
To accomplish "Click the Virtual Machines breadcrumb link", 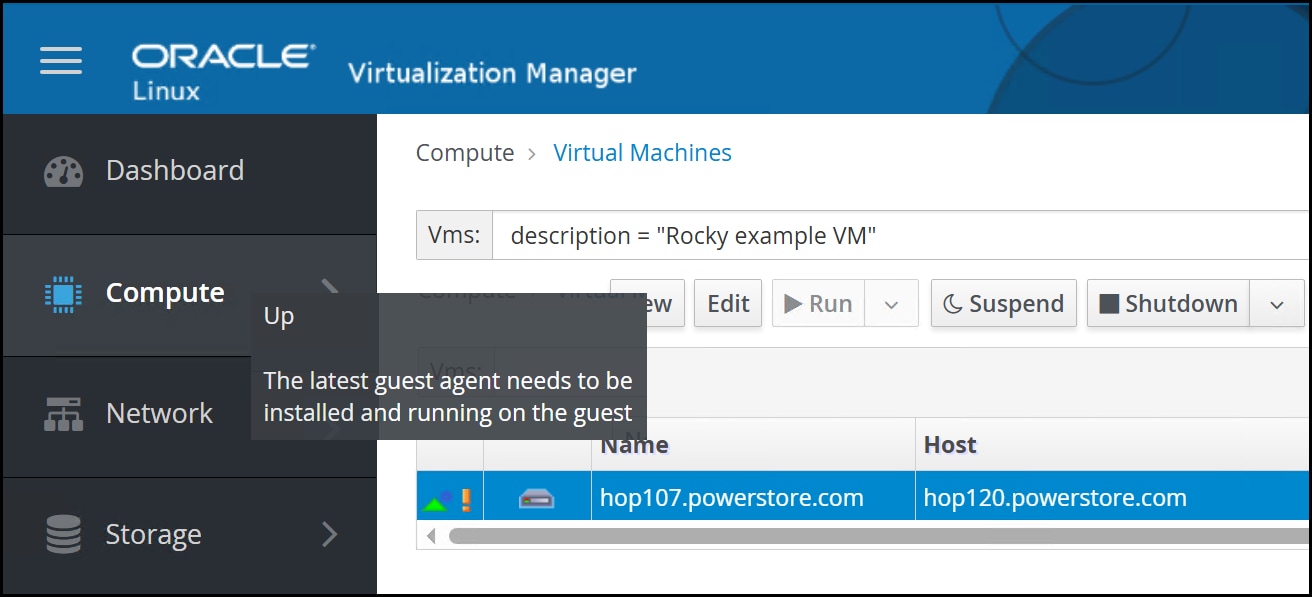I will tap(643, 153).
